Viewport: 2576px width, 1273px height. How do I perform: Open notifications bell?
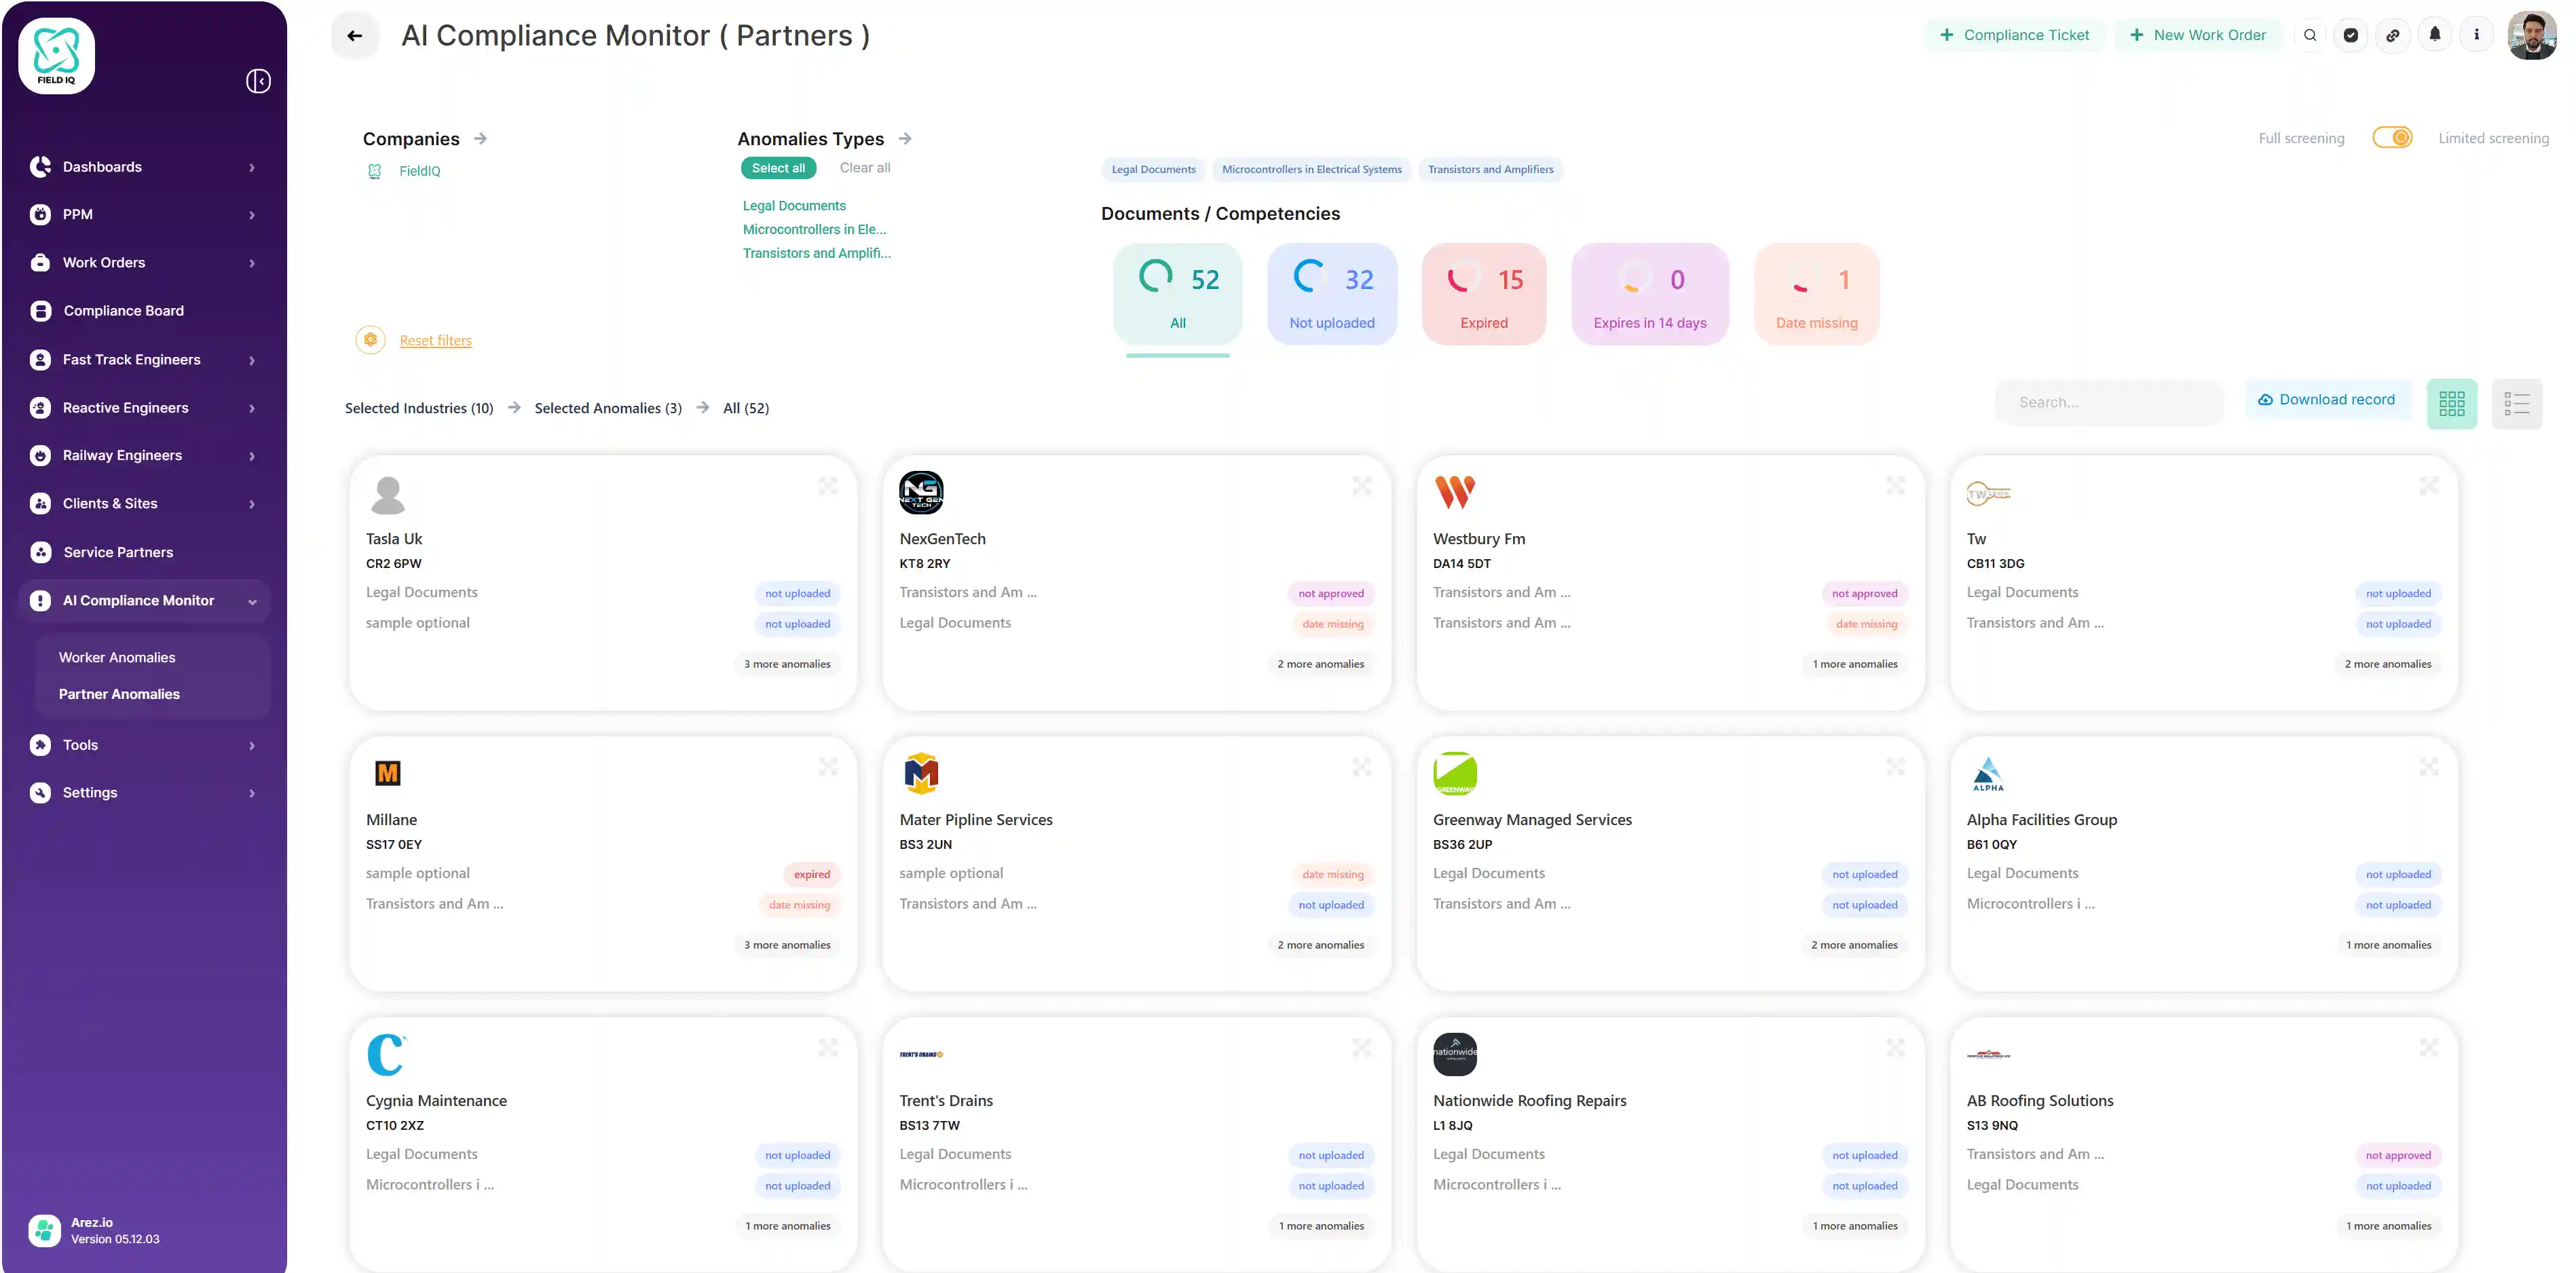[2435, 35]
